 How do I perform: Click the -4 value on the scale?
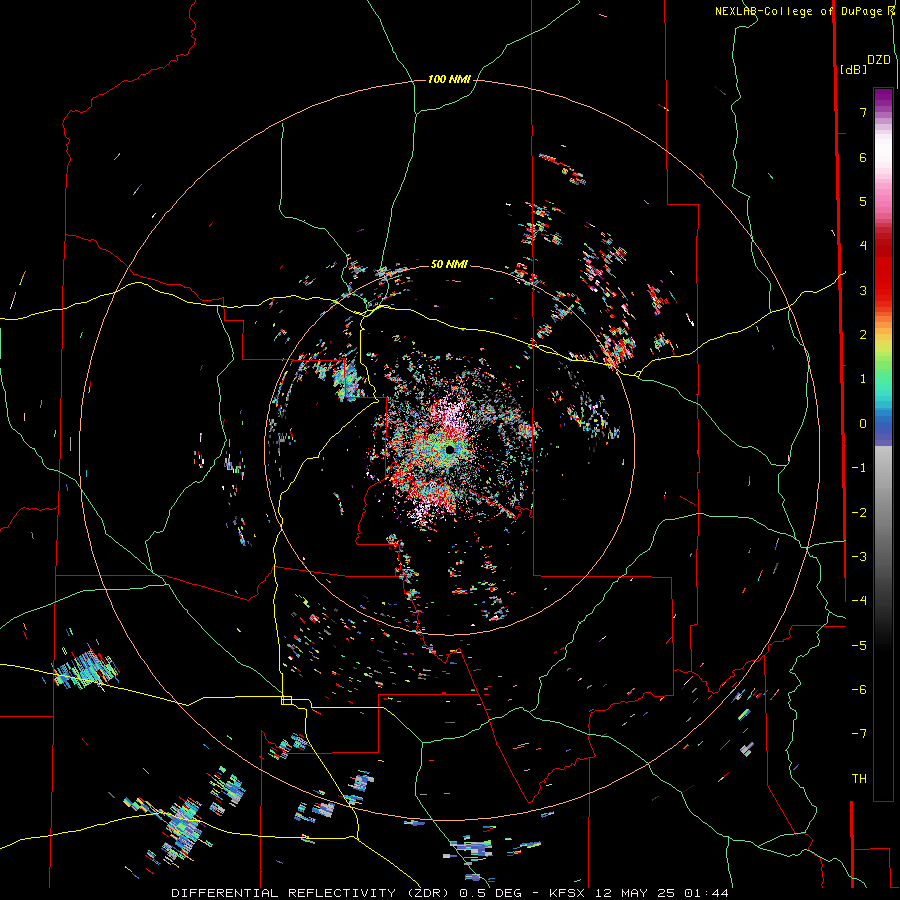[859, 601]
